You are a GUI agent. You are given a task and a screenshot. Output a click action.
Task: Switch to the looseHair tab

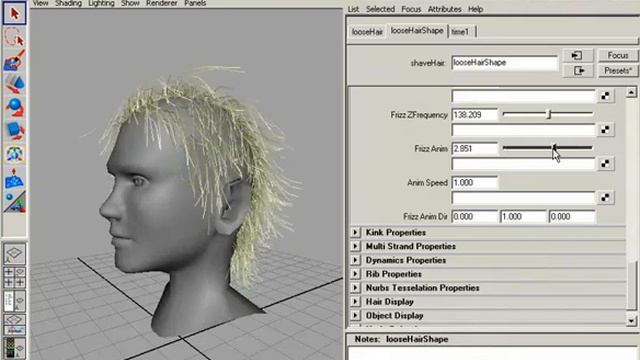point(367,32)
